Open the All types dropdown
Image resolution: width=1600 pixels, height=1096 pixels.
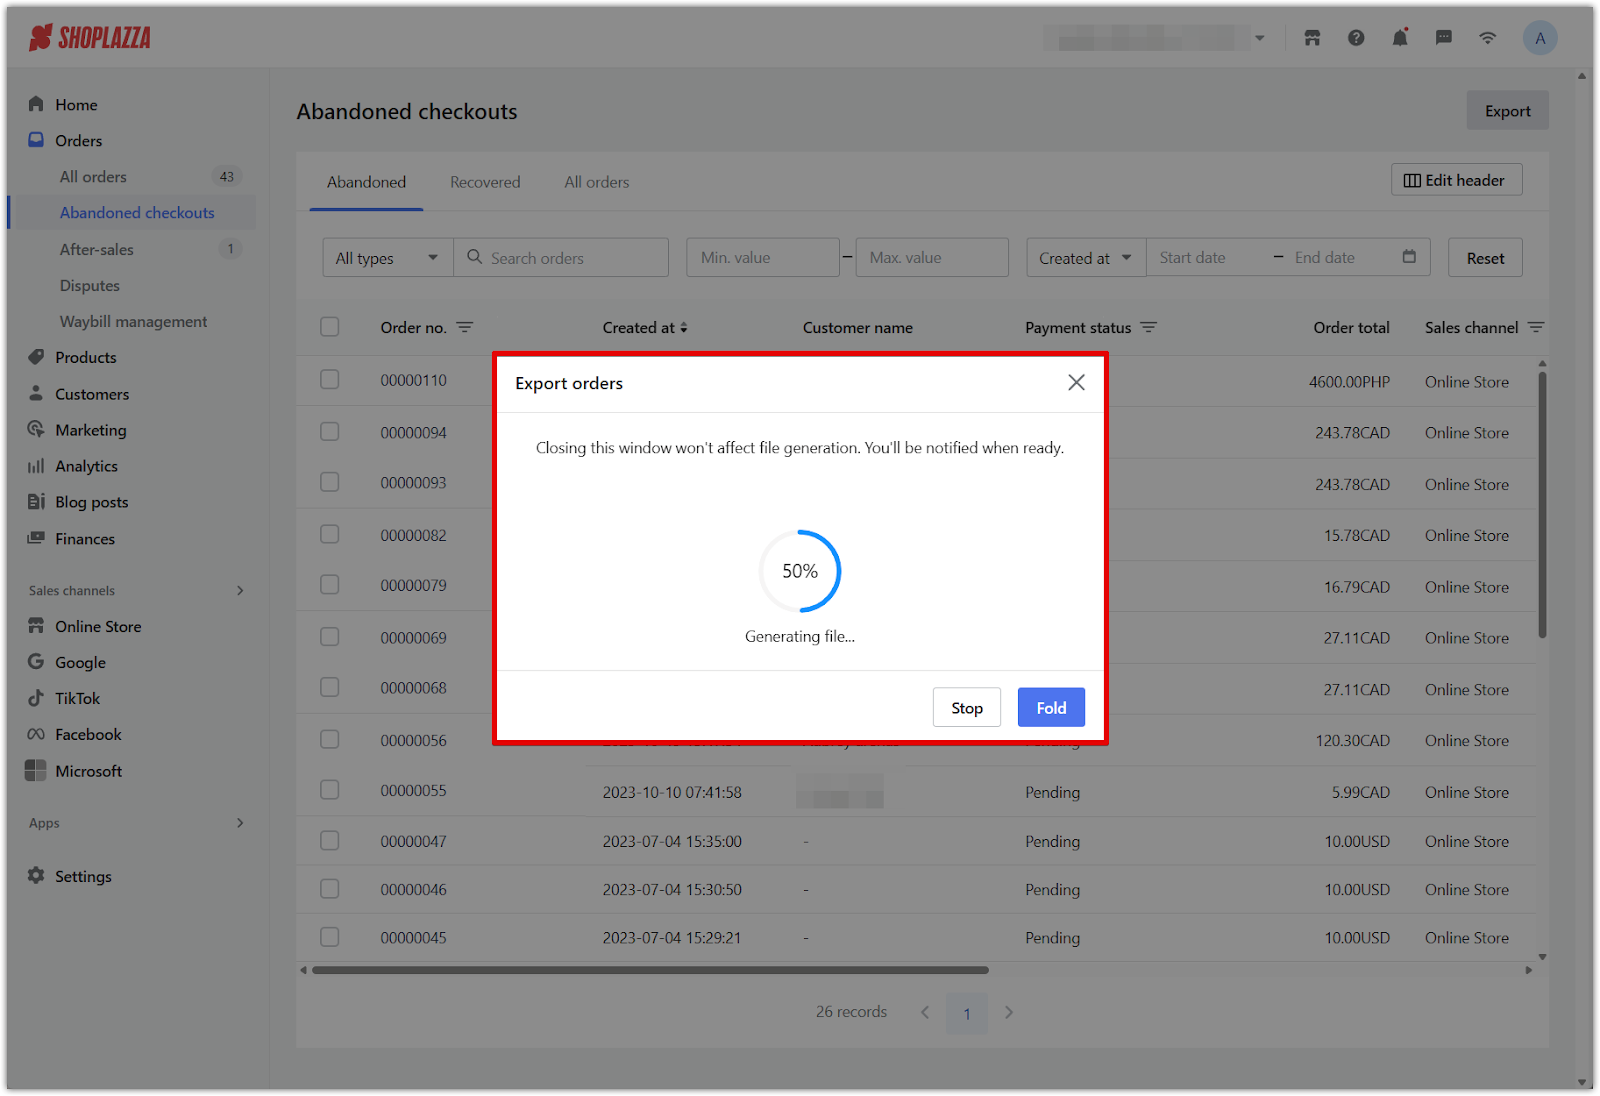tap(387, 258)
